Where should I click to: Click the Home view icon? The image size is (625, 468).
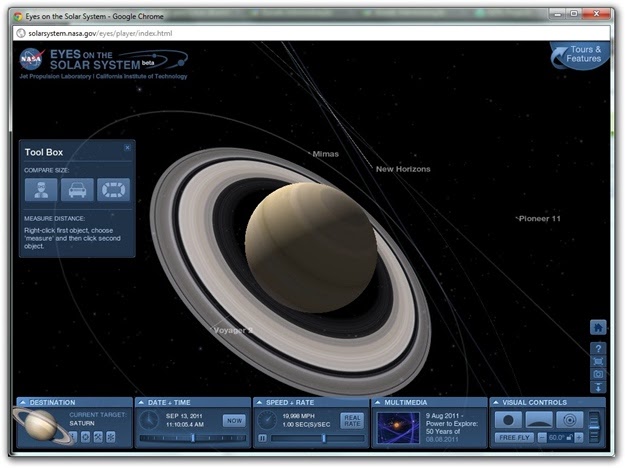point(598,328)
